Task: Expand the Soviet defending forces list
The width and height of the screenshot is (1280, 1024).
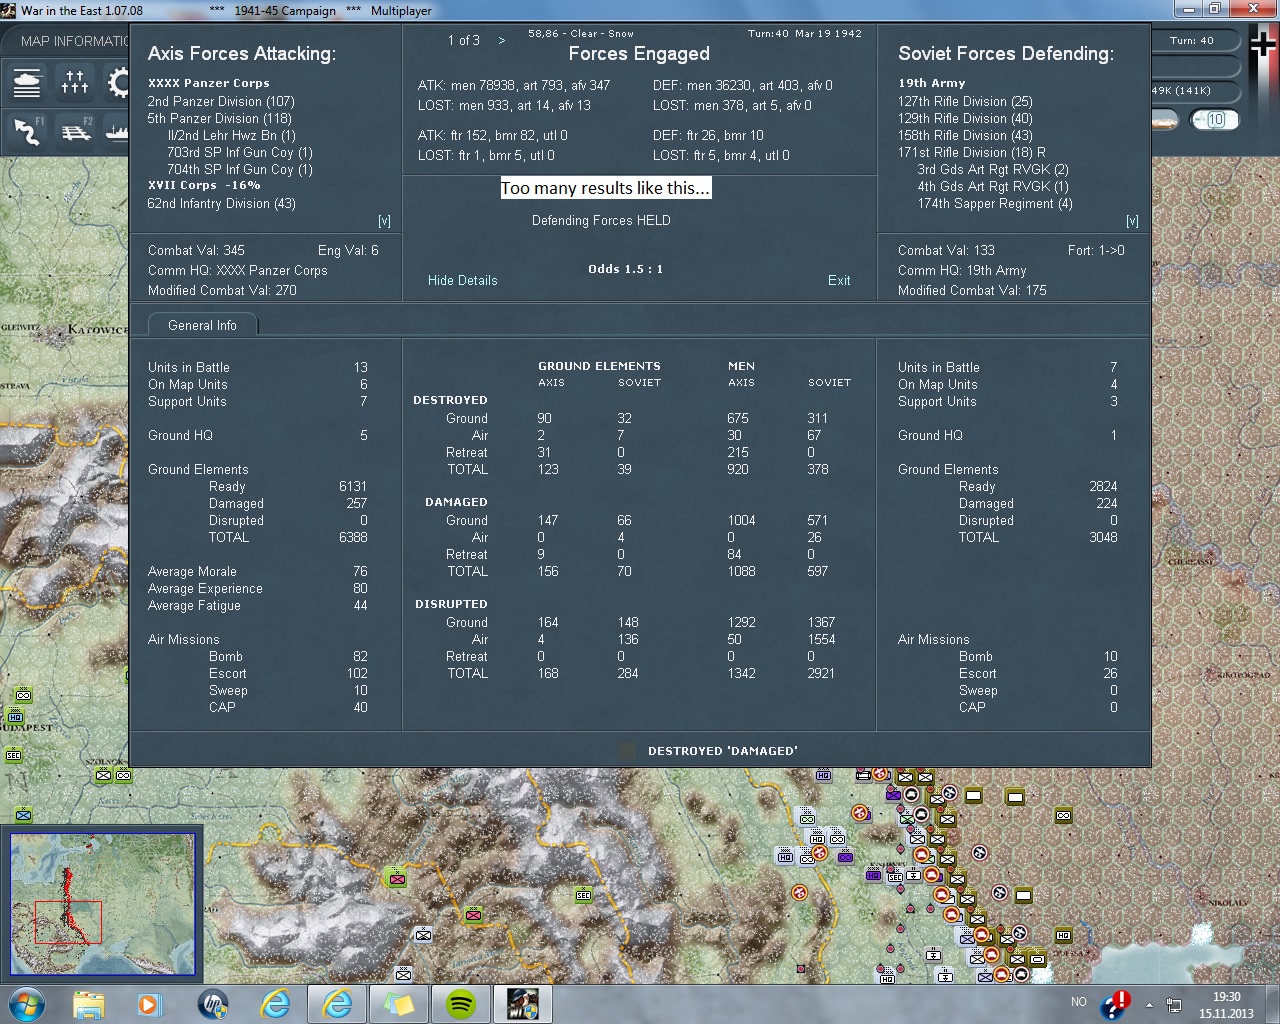Action: point(1132,221)
